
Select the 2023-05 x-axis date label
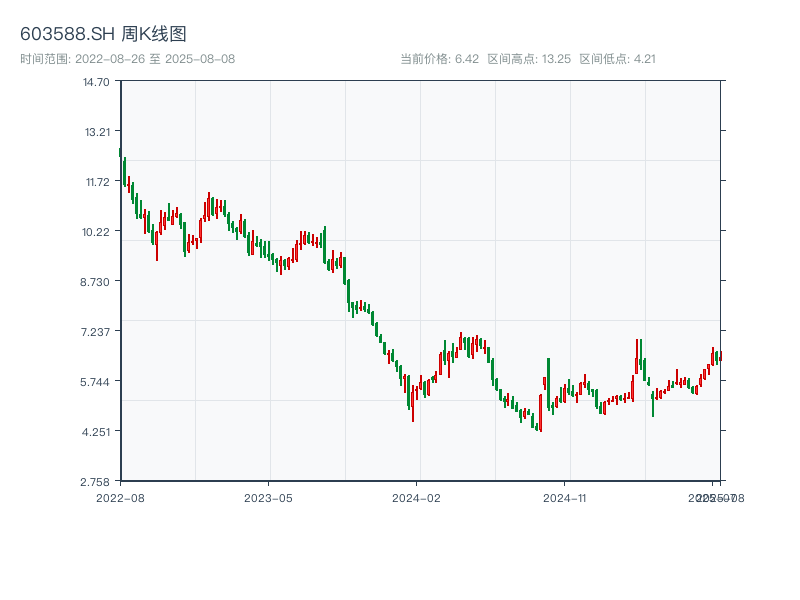click(268, 497)
